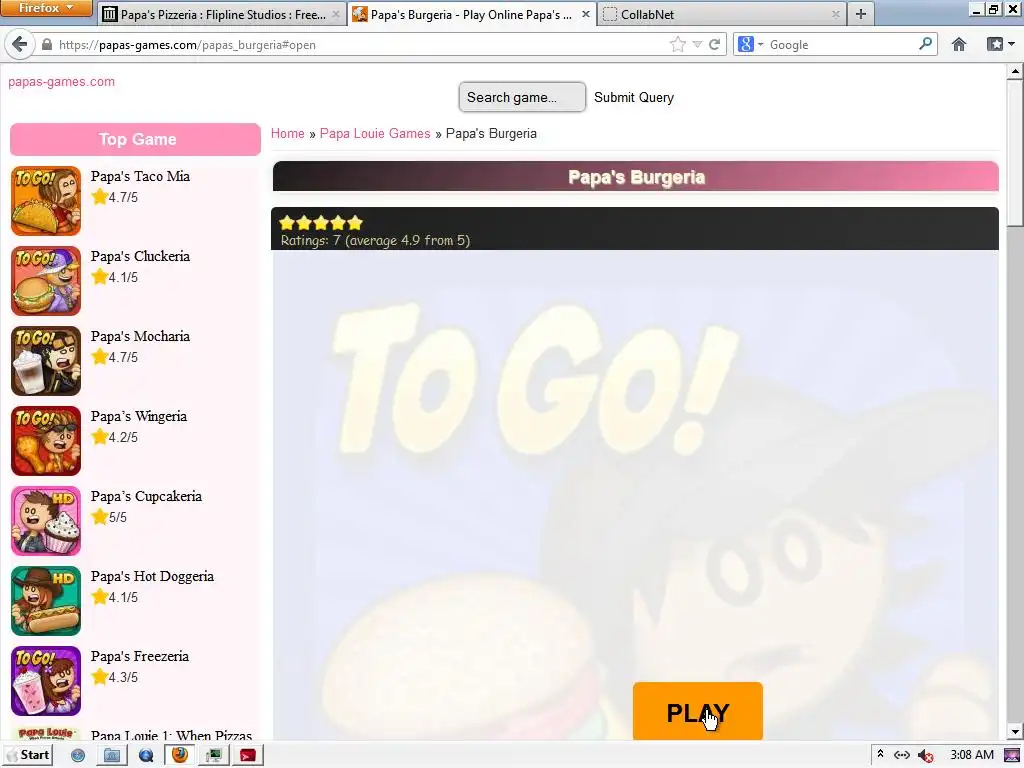
Task: Reload the current page
Action: (x=714, y=44)
